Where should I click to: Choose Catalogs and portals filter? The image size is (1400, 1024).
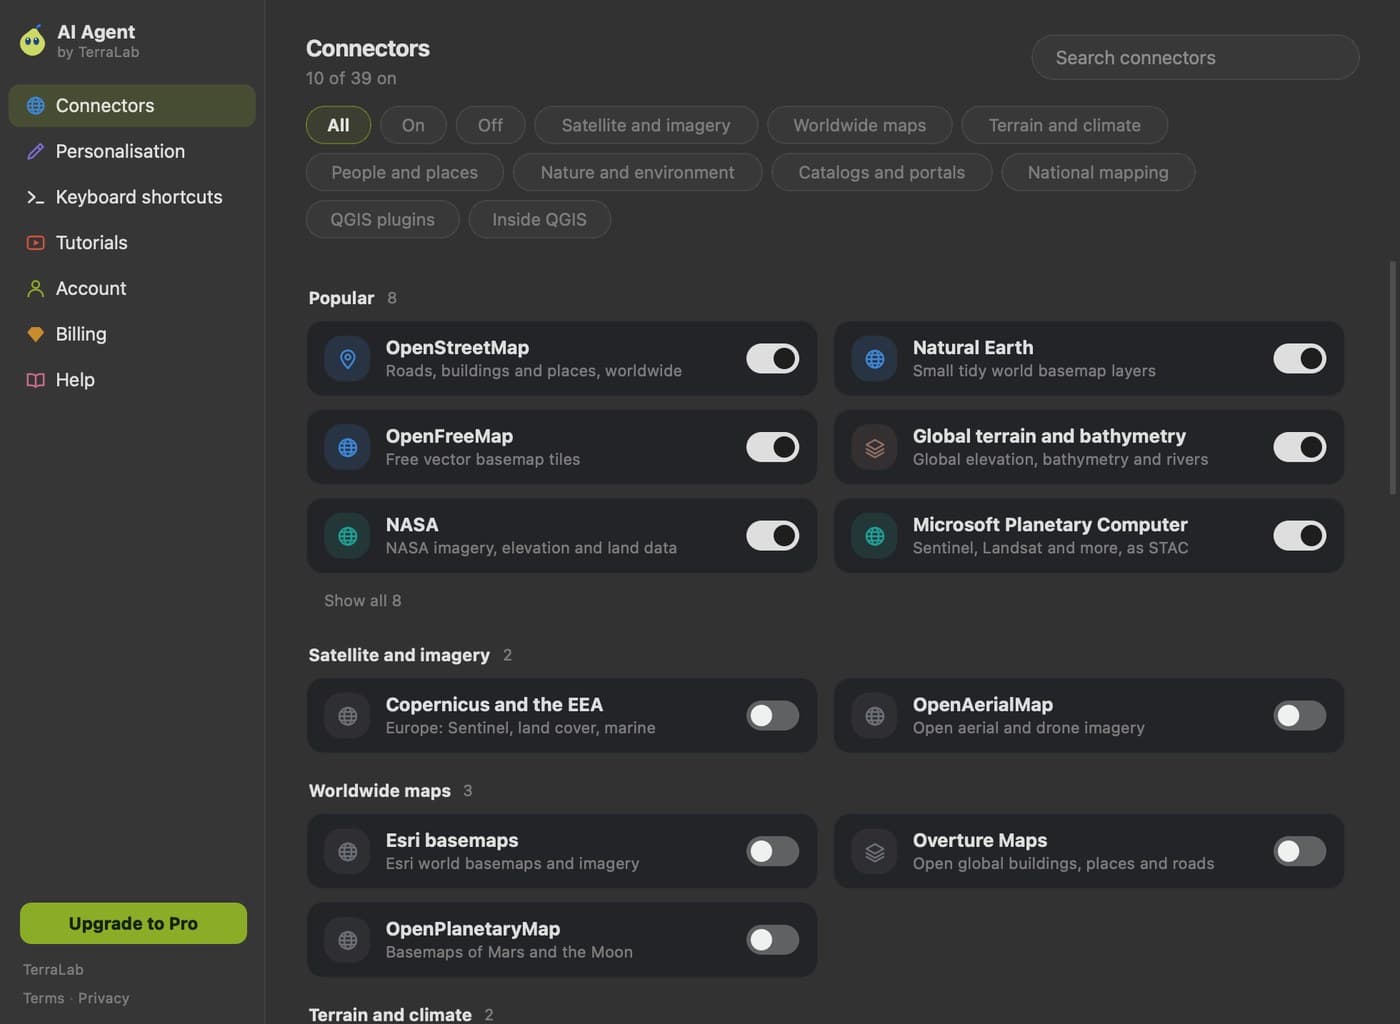882,172
